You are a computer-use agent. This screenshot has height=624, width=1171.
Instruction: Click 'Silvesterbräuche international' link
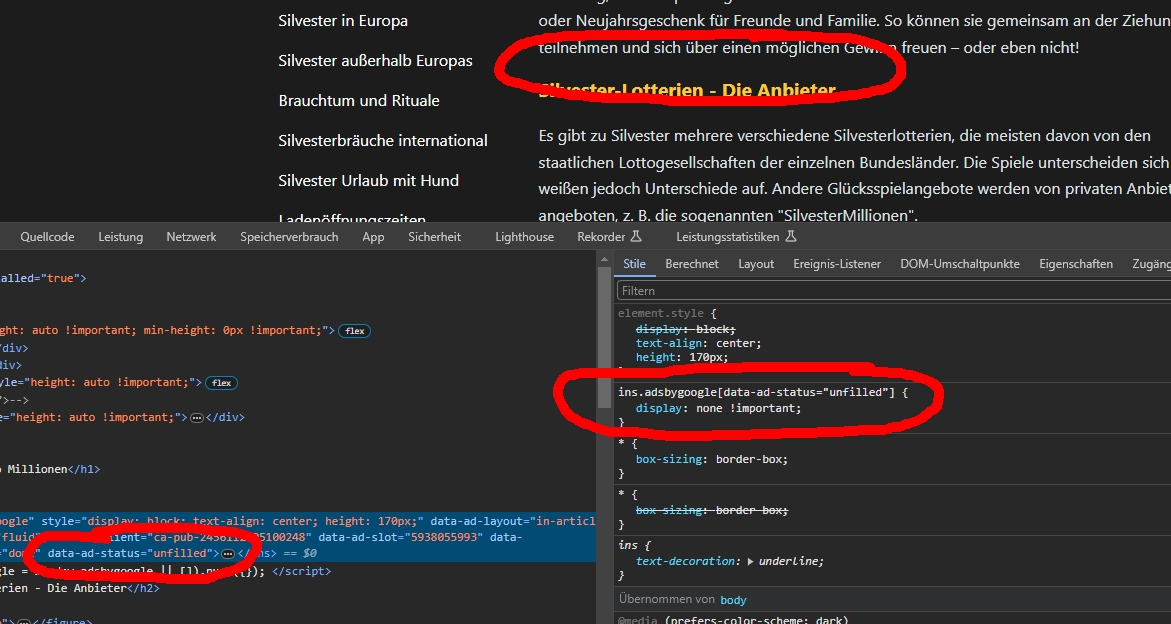(382, 140)
